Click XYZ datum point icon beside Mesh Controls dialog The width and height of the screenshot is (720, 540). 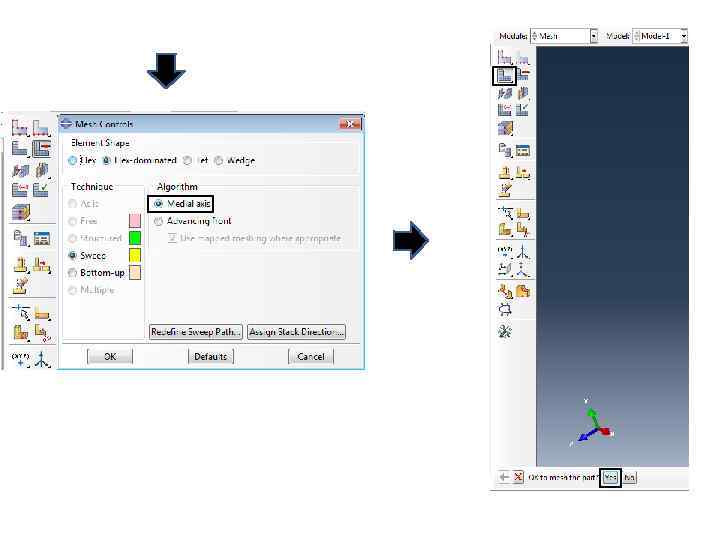[x=20, y=359]
